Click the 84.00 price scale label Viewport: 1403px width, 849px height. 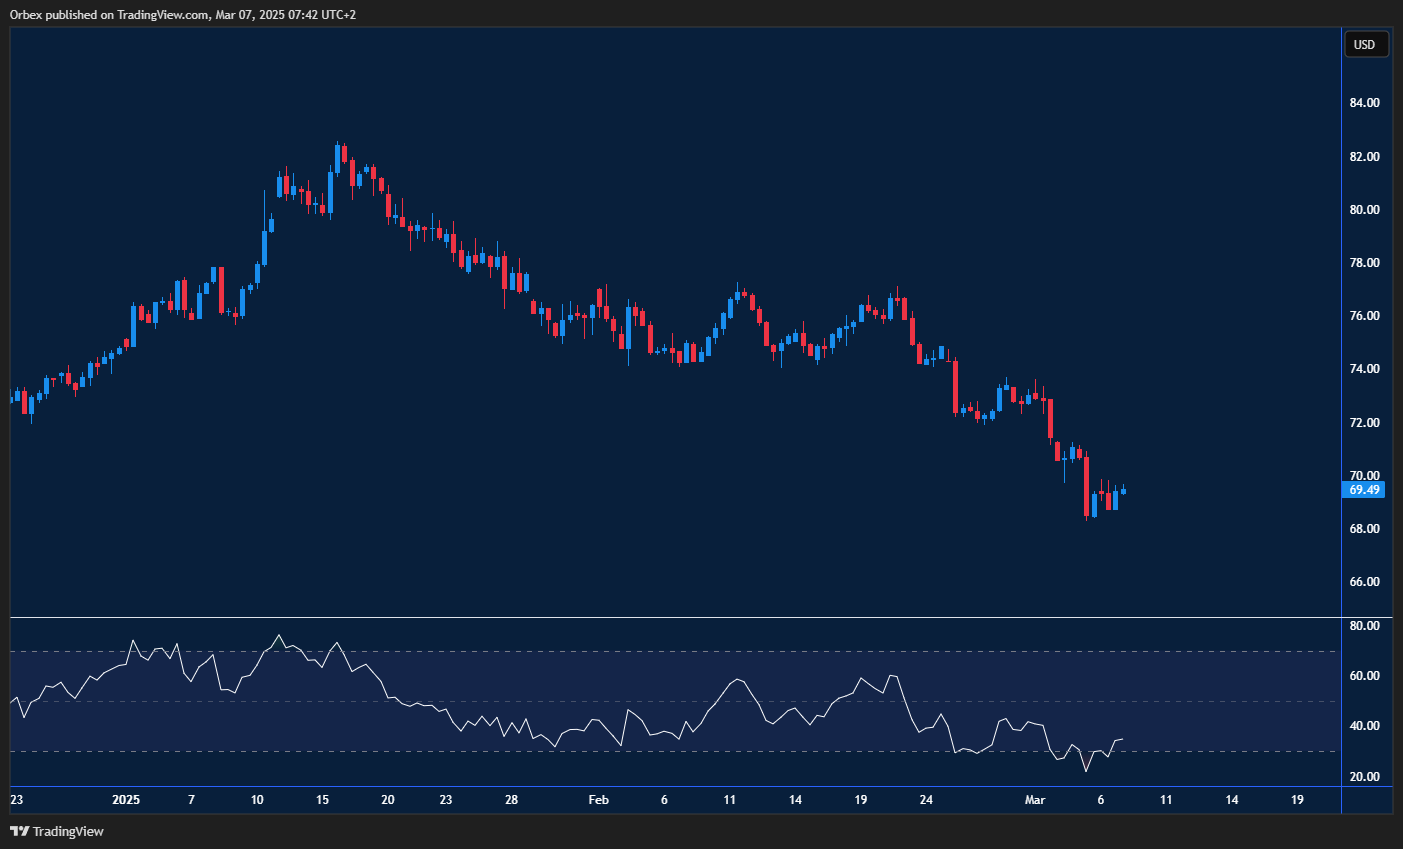tap(1363, 102)
